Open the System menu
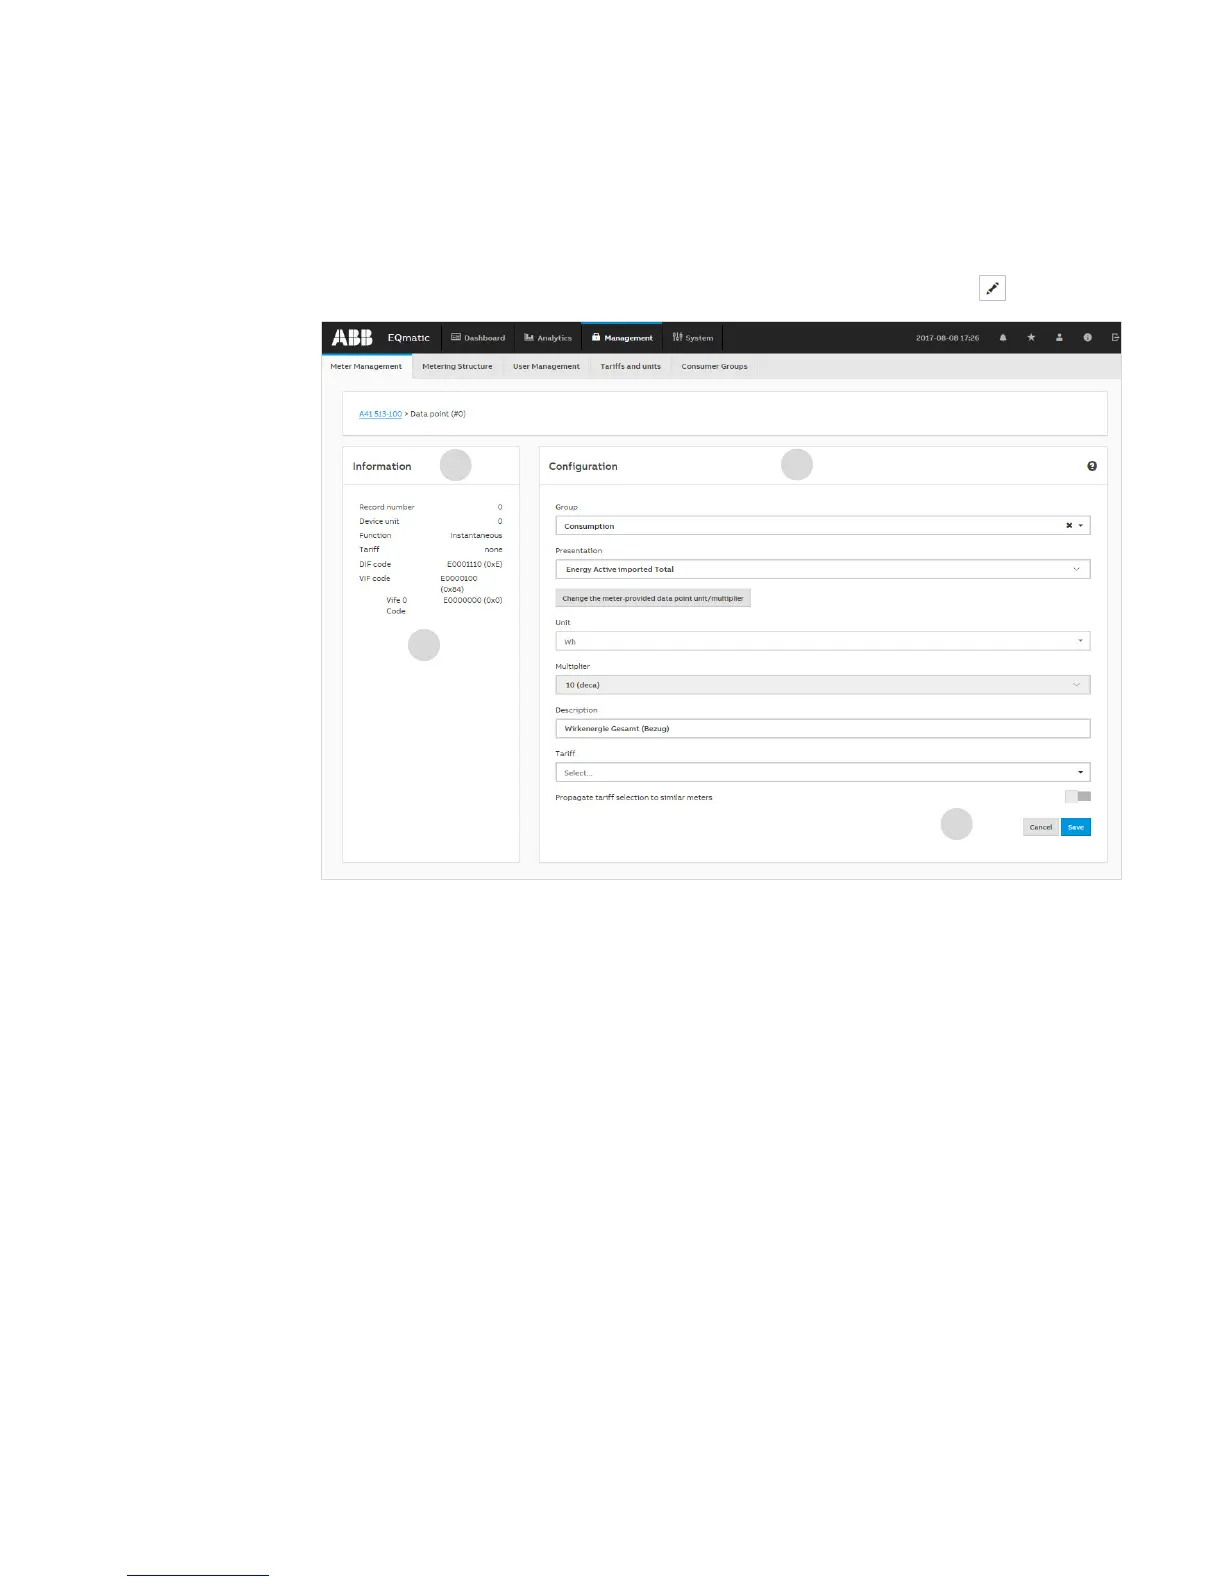This screenshot has height=1584, width=1224. tap(692, 338)
